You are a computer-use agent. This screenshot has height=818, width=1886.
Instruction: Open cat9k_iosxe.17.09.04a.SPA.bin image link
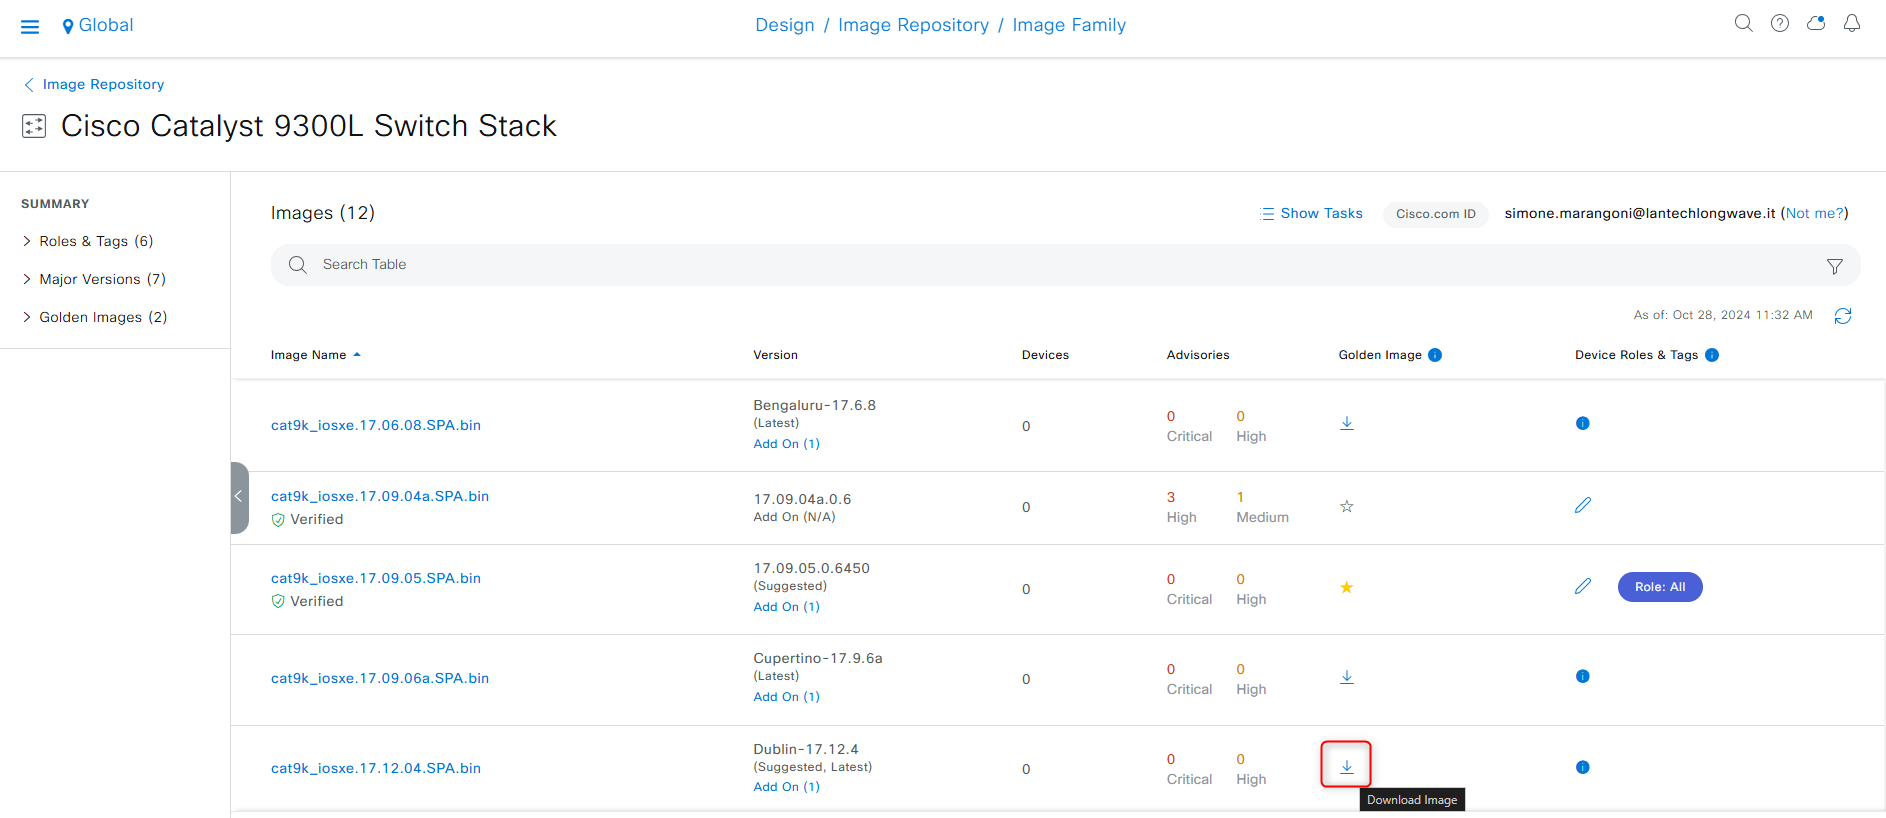coord(380,496)
